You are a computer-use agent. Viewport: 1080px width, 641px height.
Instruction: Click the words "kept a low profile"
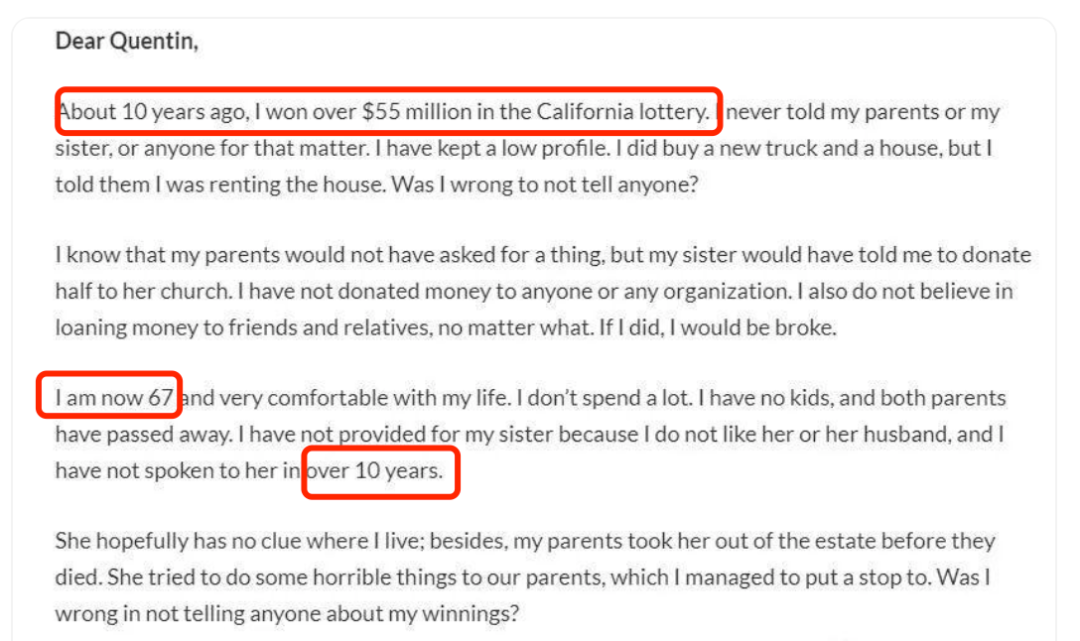coord(523,148)
